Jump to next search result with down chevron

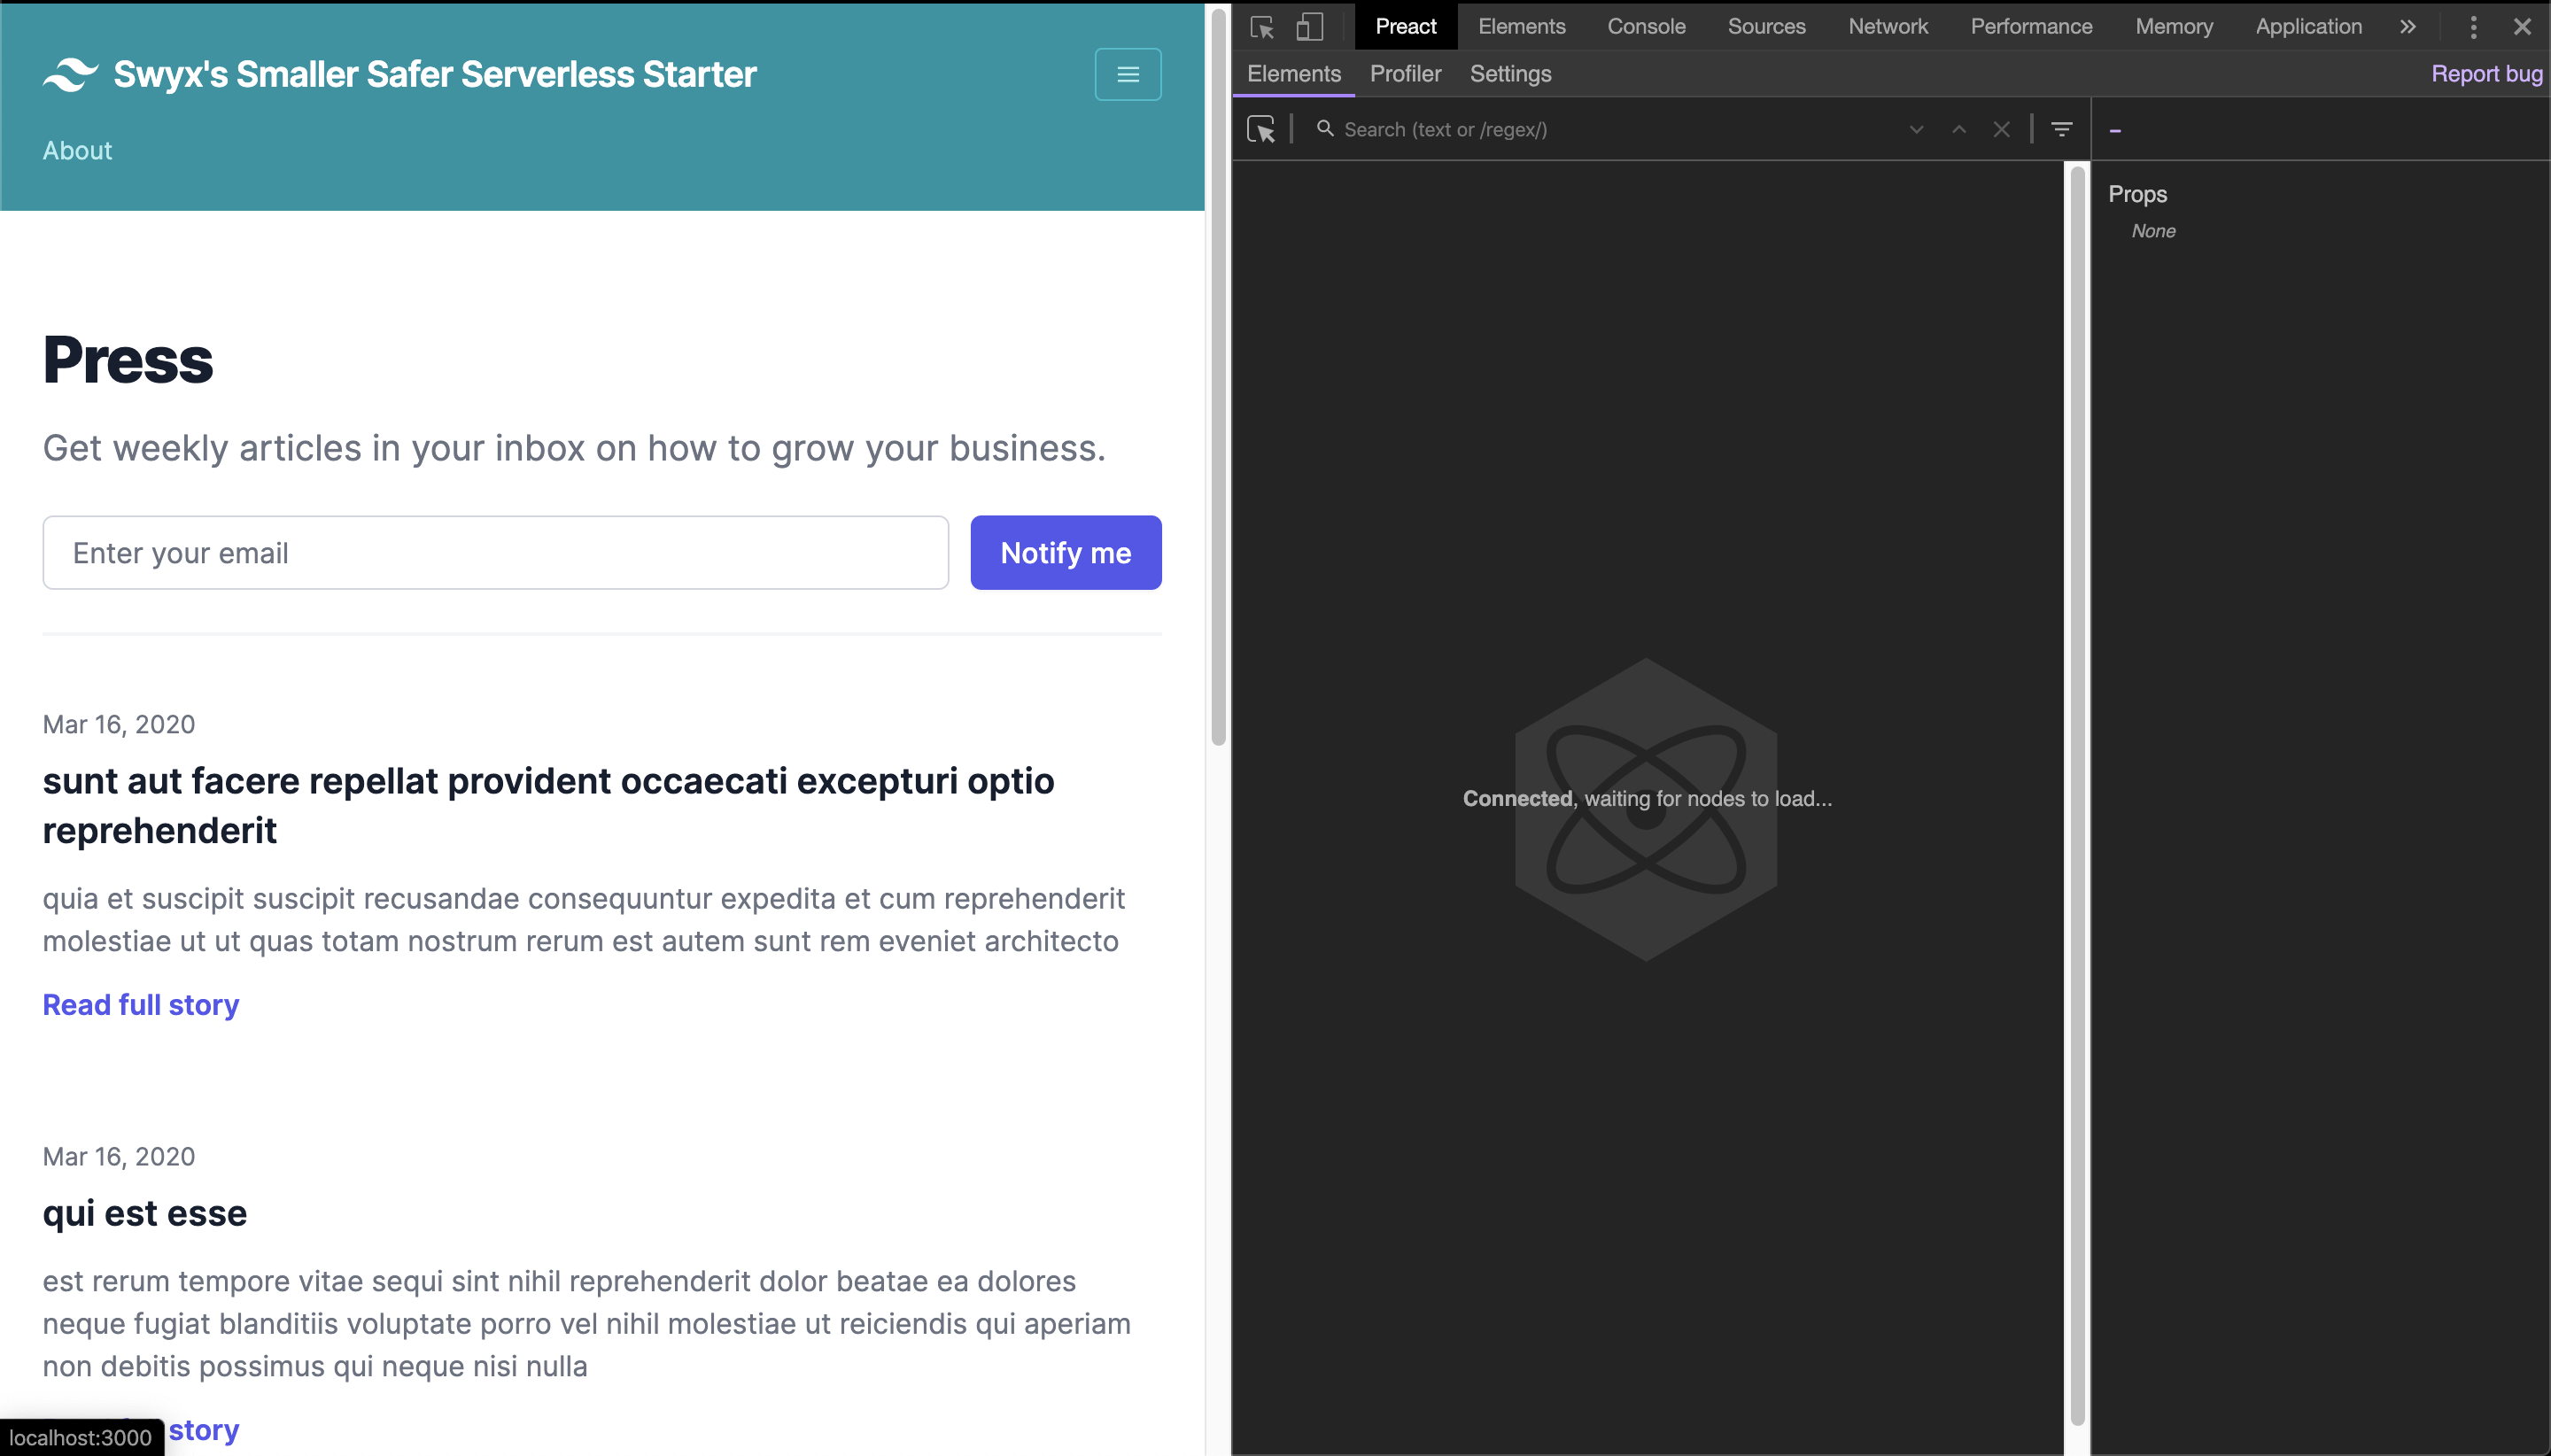click(1915, 129)
